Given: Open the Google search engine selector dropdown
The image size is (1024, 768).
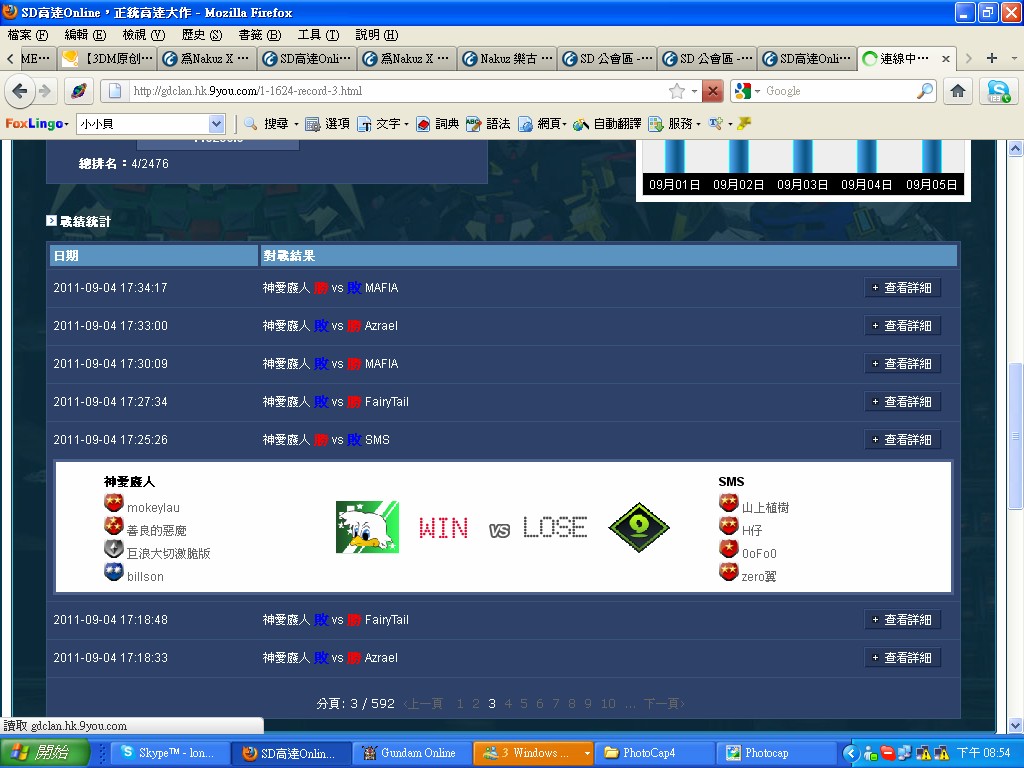Looking at the screenshot, I should [747, 91].
